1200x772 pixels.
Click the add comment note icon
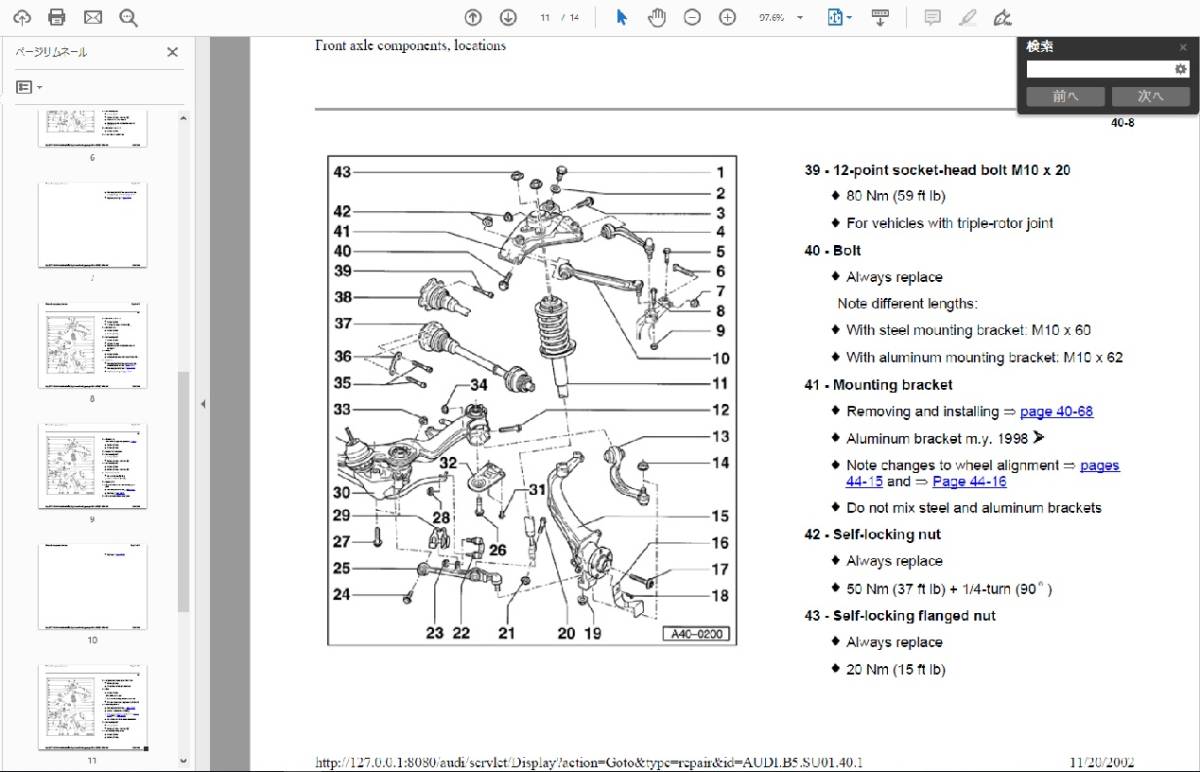point(932,17)
